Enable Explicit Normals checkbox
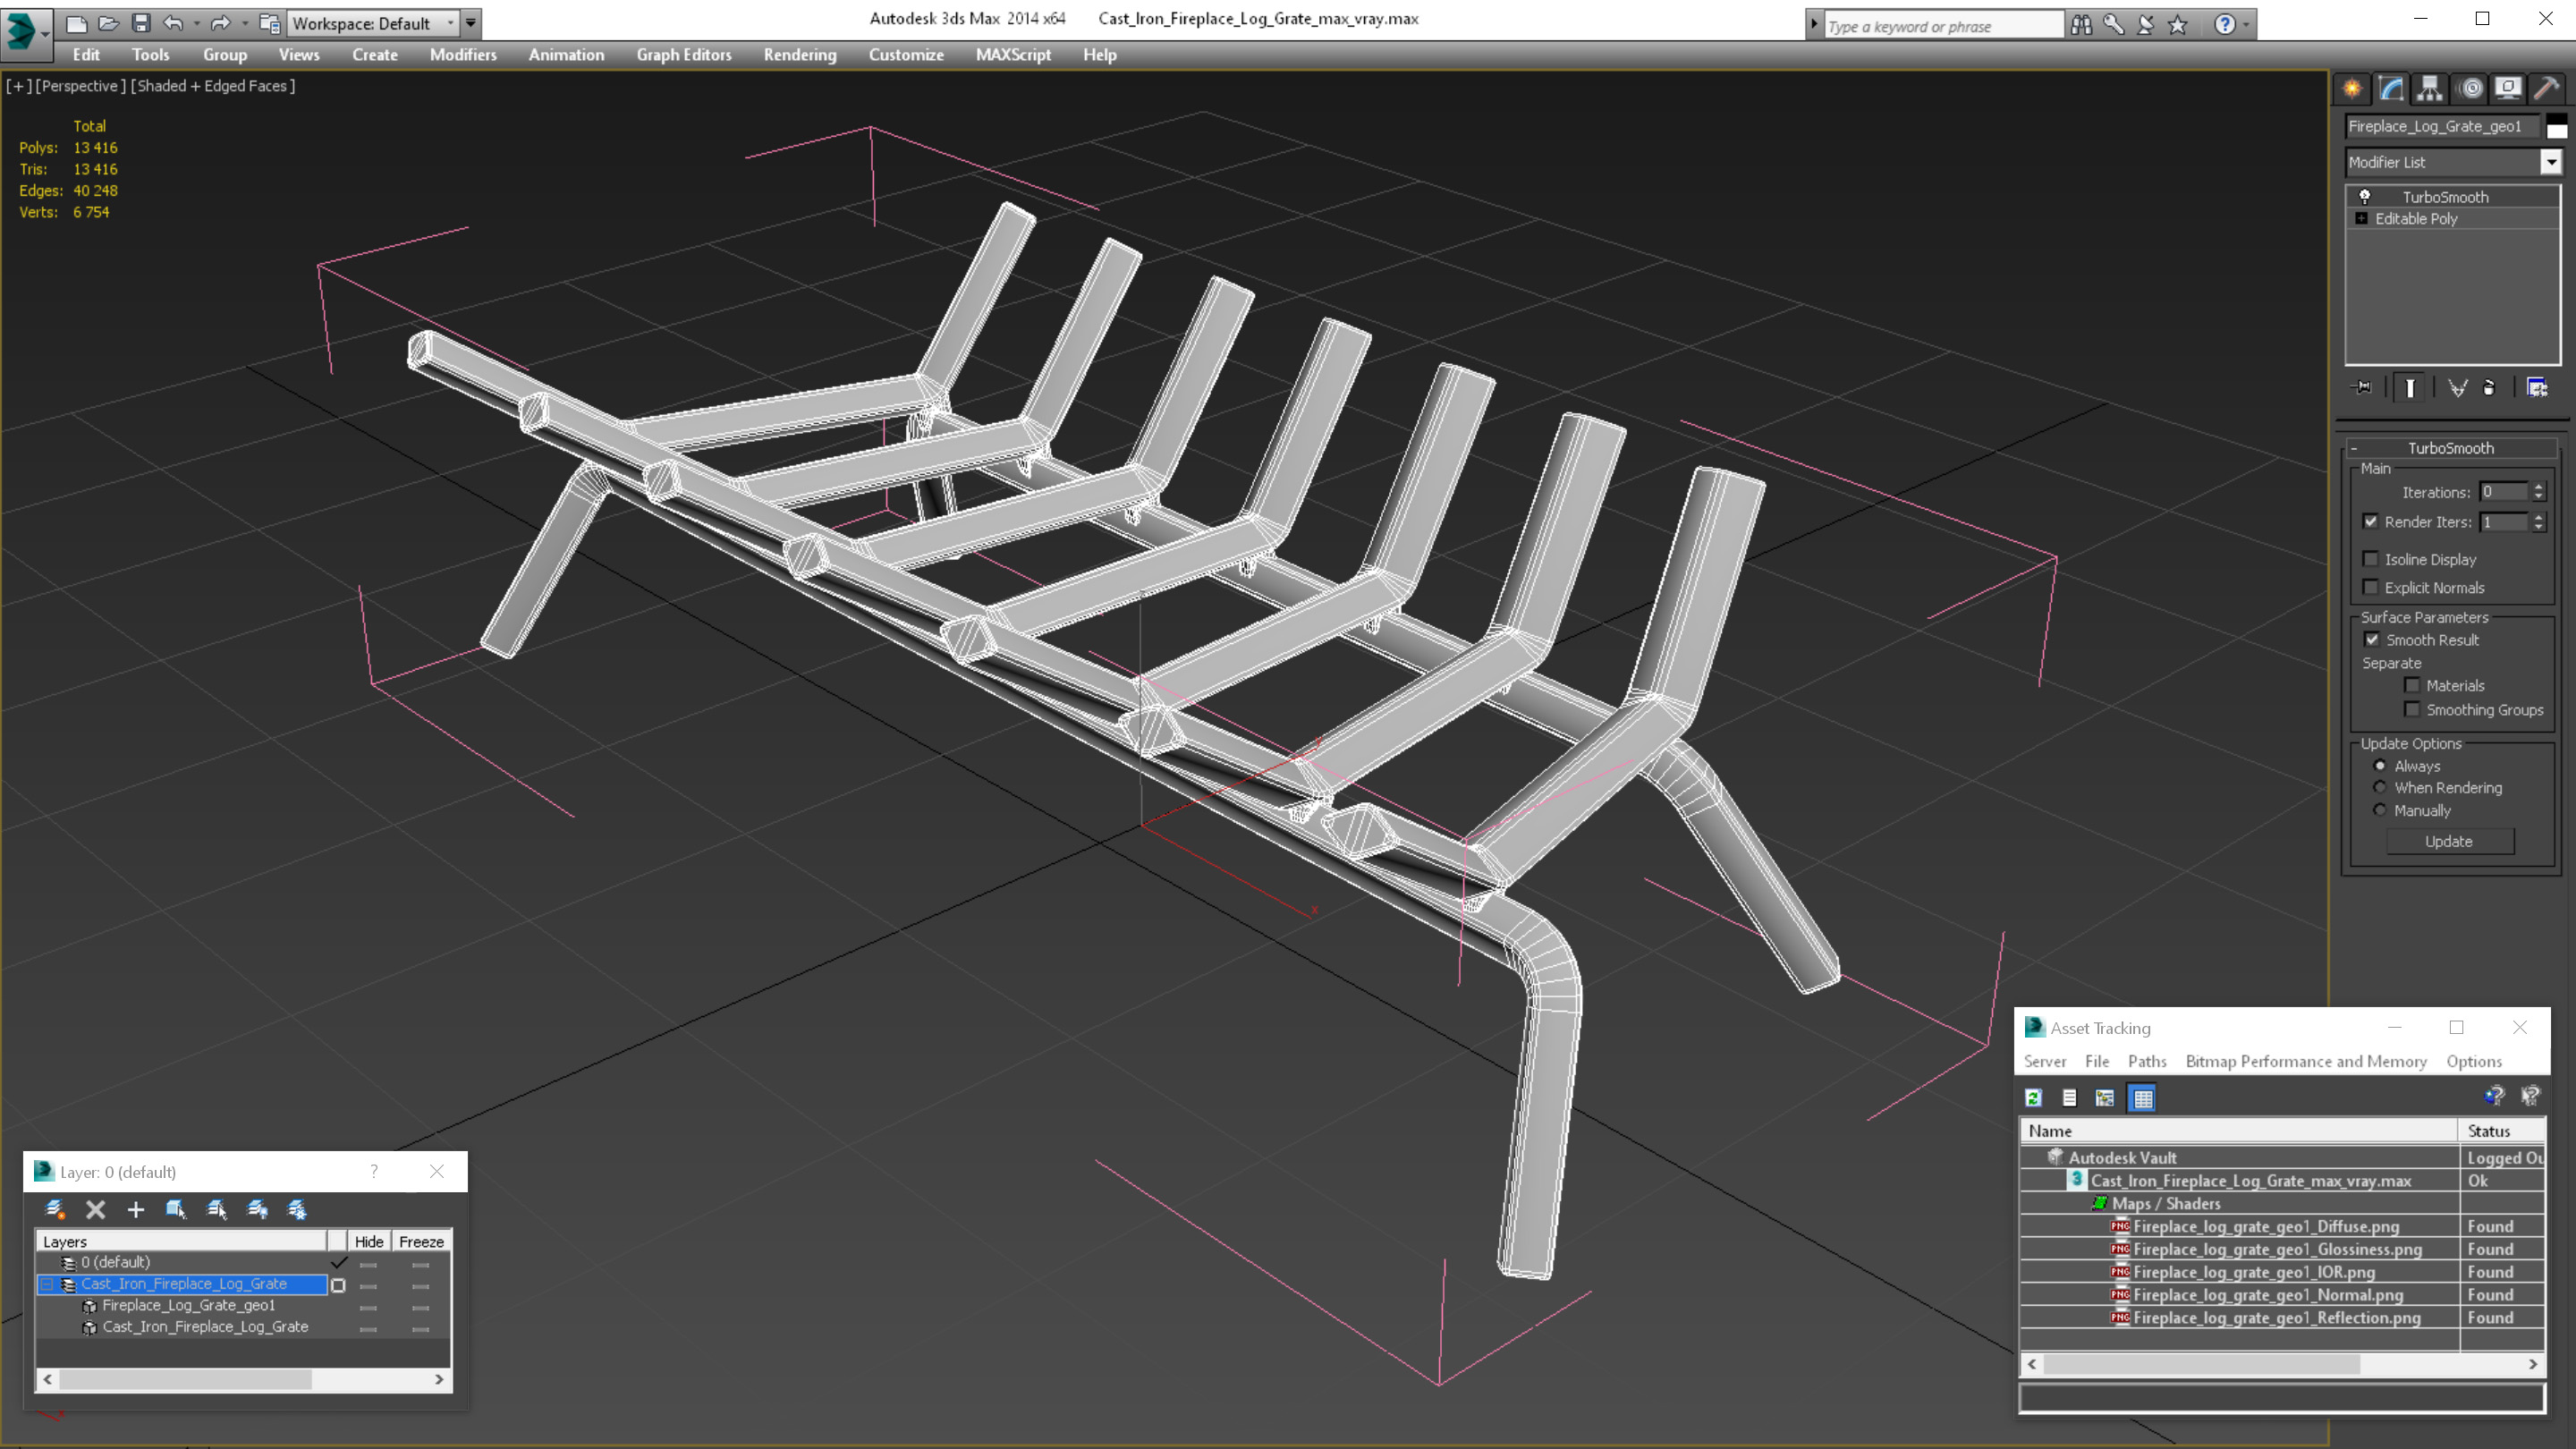The image size is (2576, 1449). (2371, 588)
